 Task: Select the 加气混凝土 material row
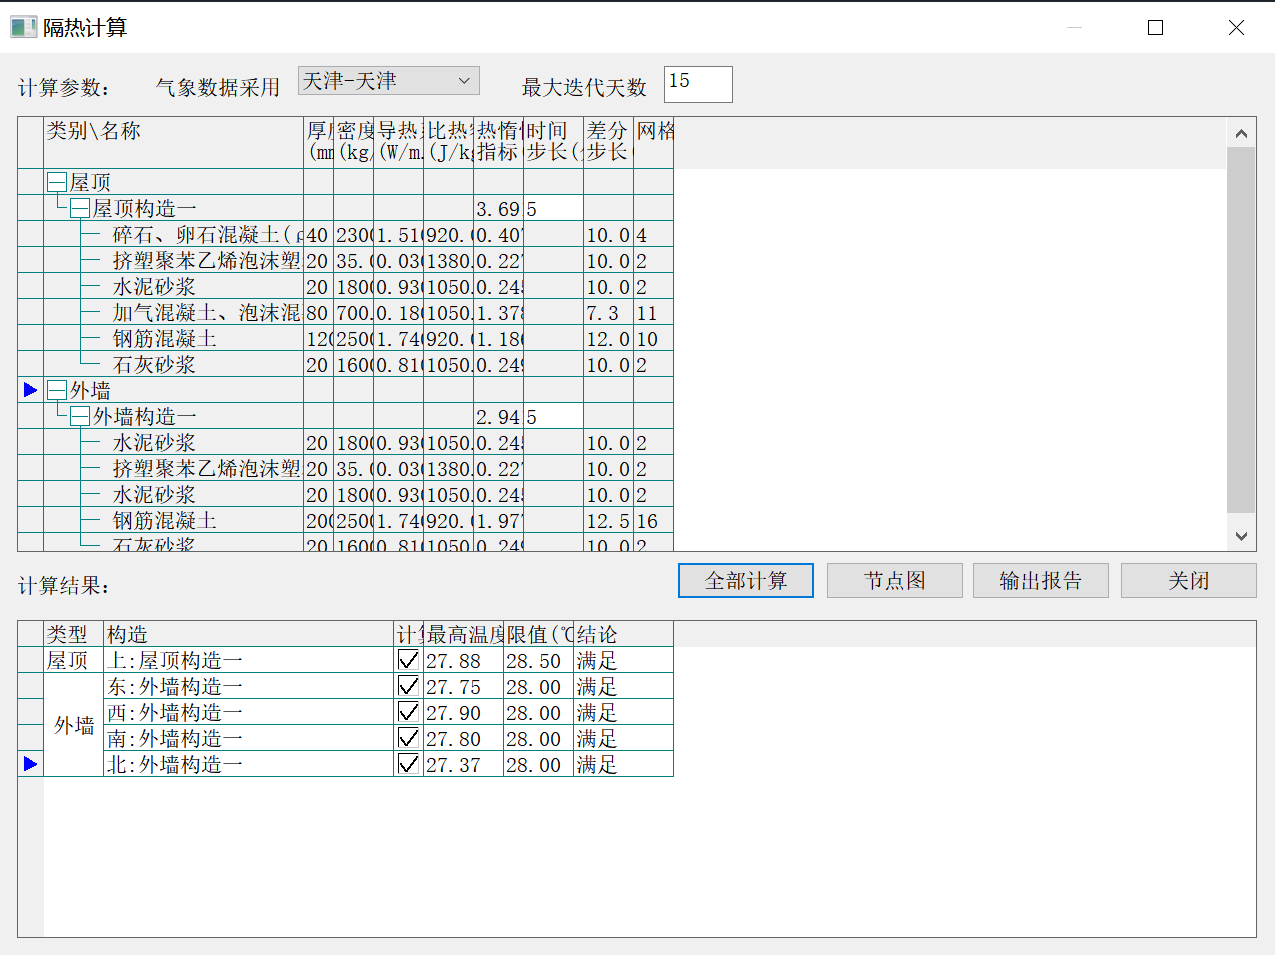pyautogui.click(x=205, y=313)
